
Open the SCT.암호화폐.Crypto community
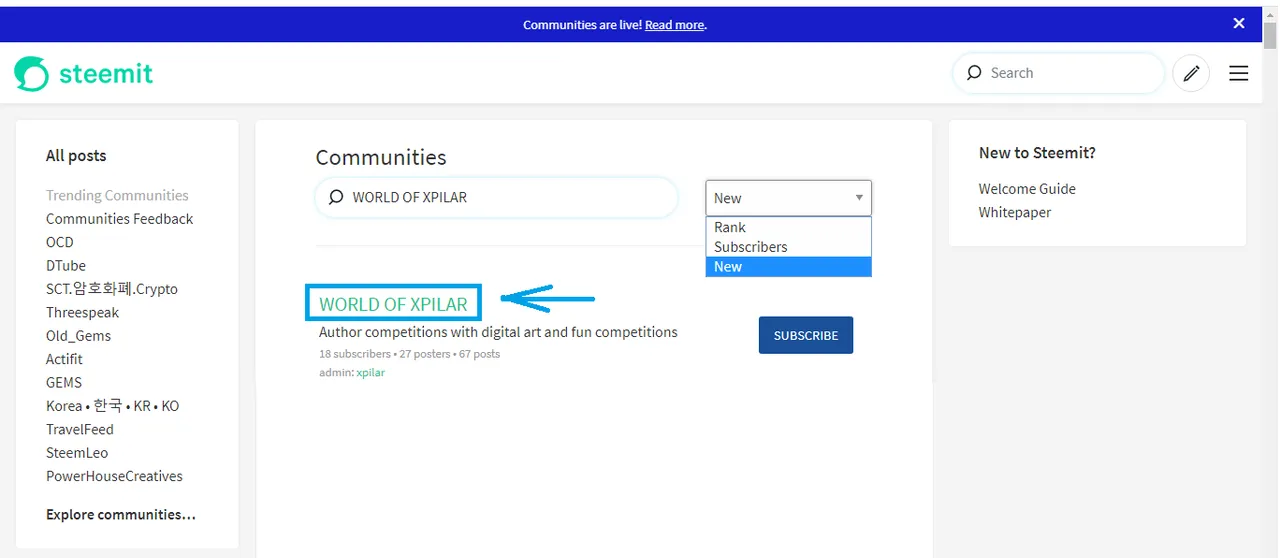pos(112,289)
